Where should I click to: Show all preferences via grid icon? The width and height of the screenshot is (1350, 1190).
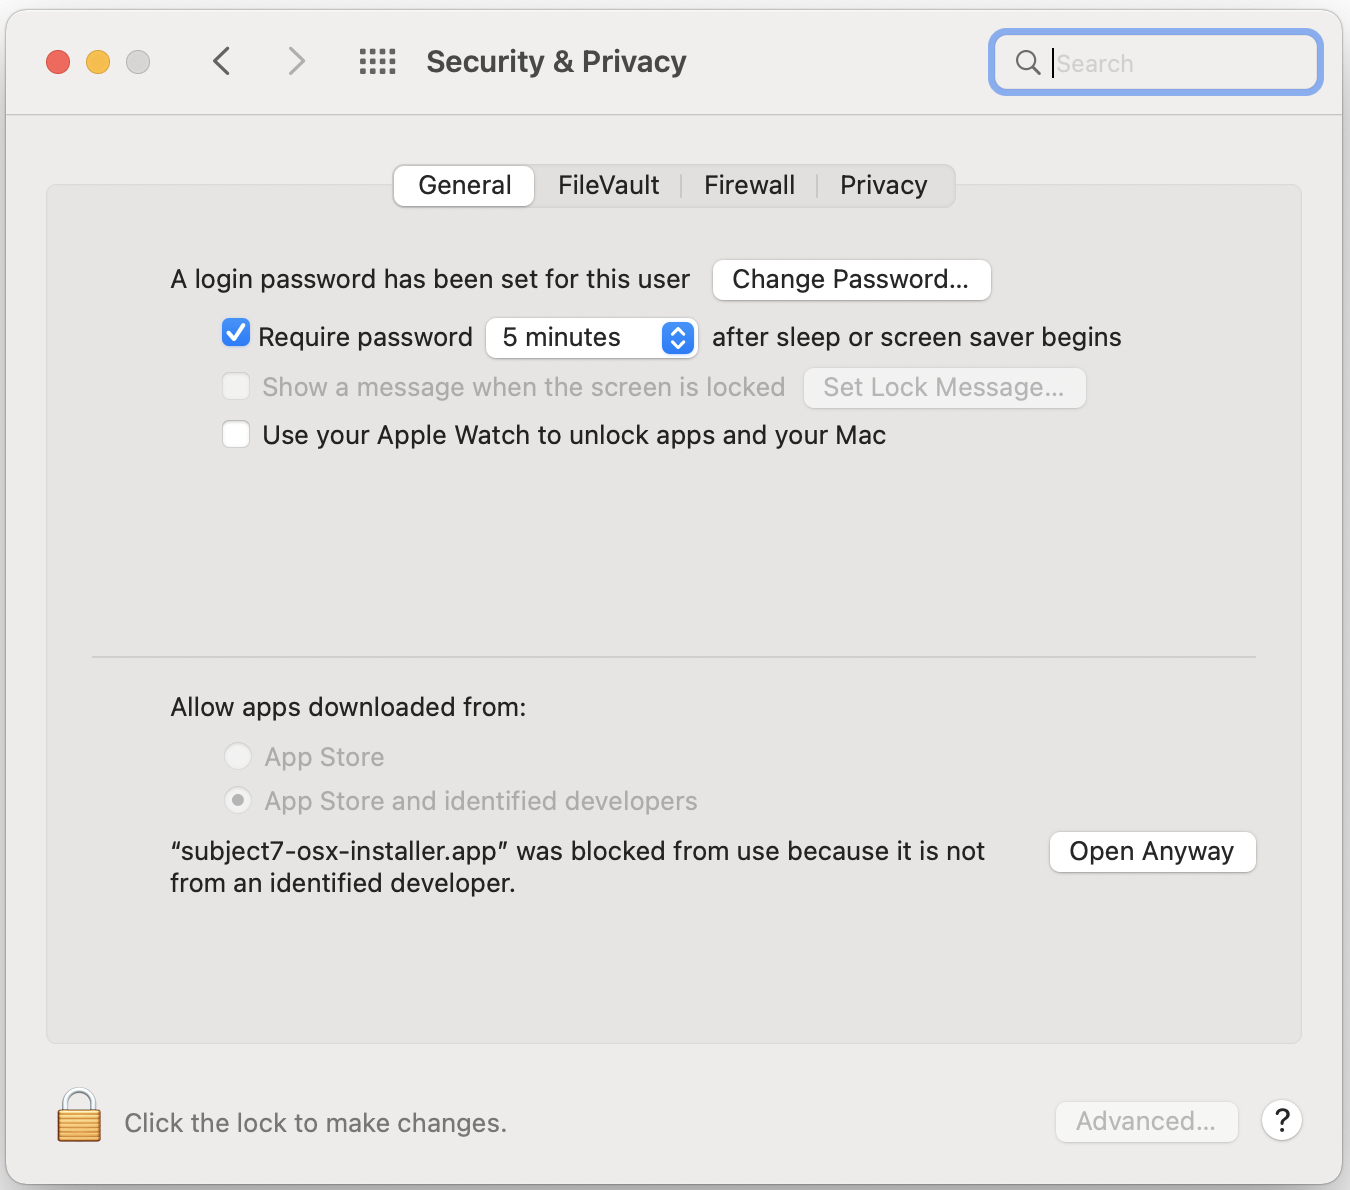pos(378,62)
